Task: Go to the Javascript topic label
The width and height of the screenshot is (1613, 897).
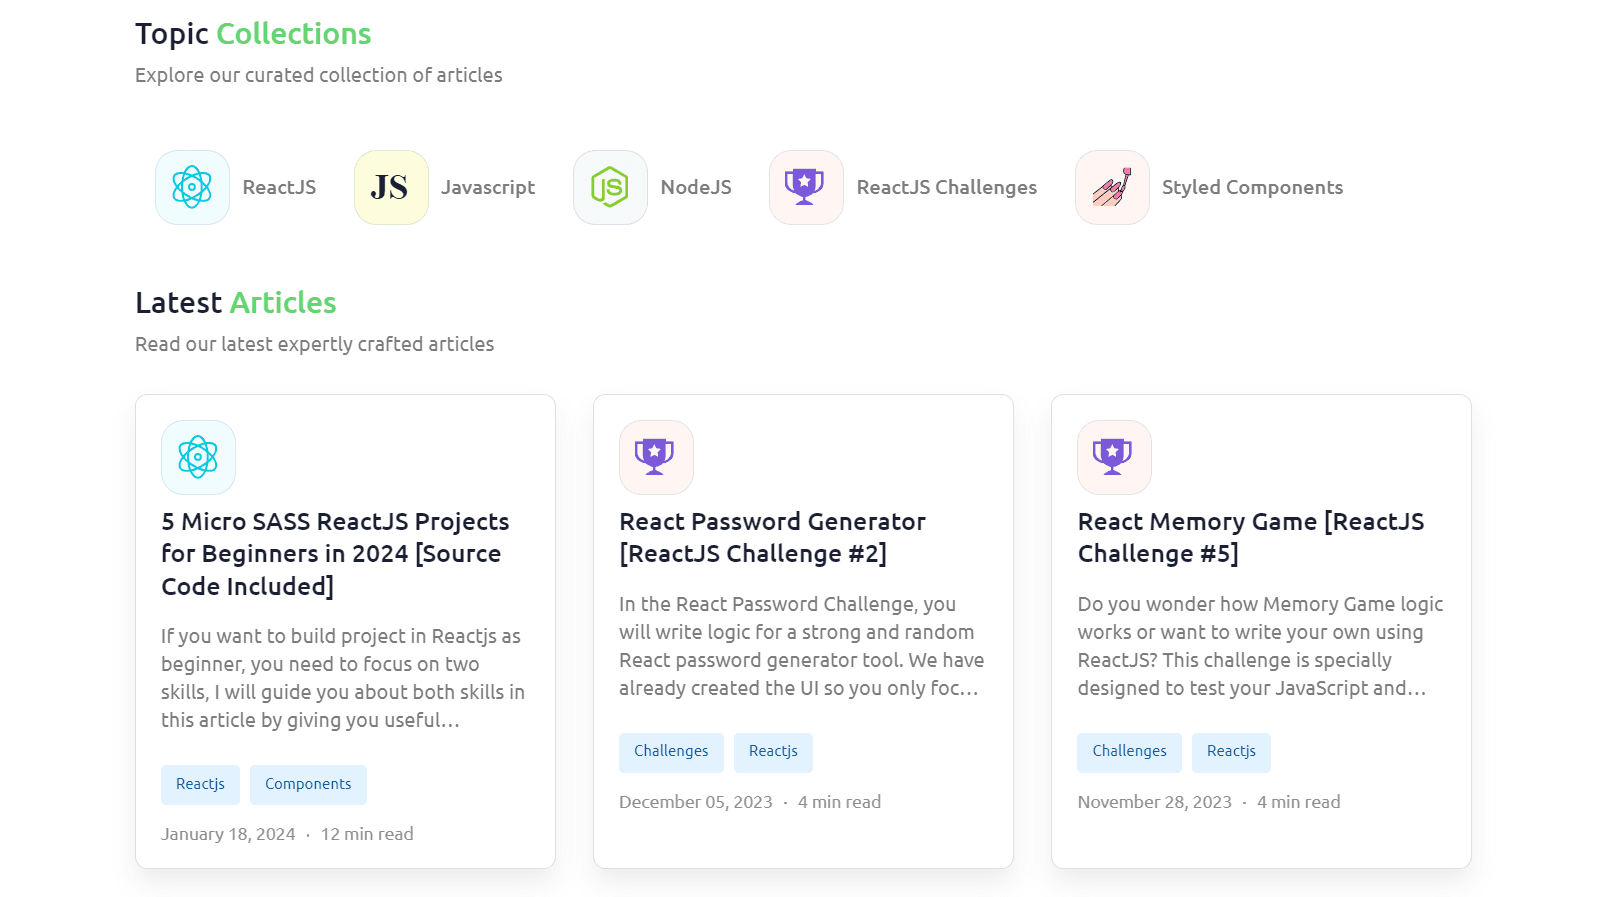Action: pos(488,188)
